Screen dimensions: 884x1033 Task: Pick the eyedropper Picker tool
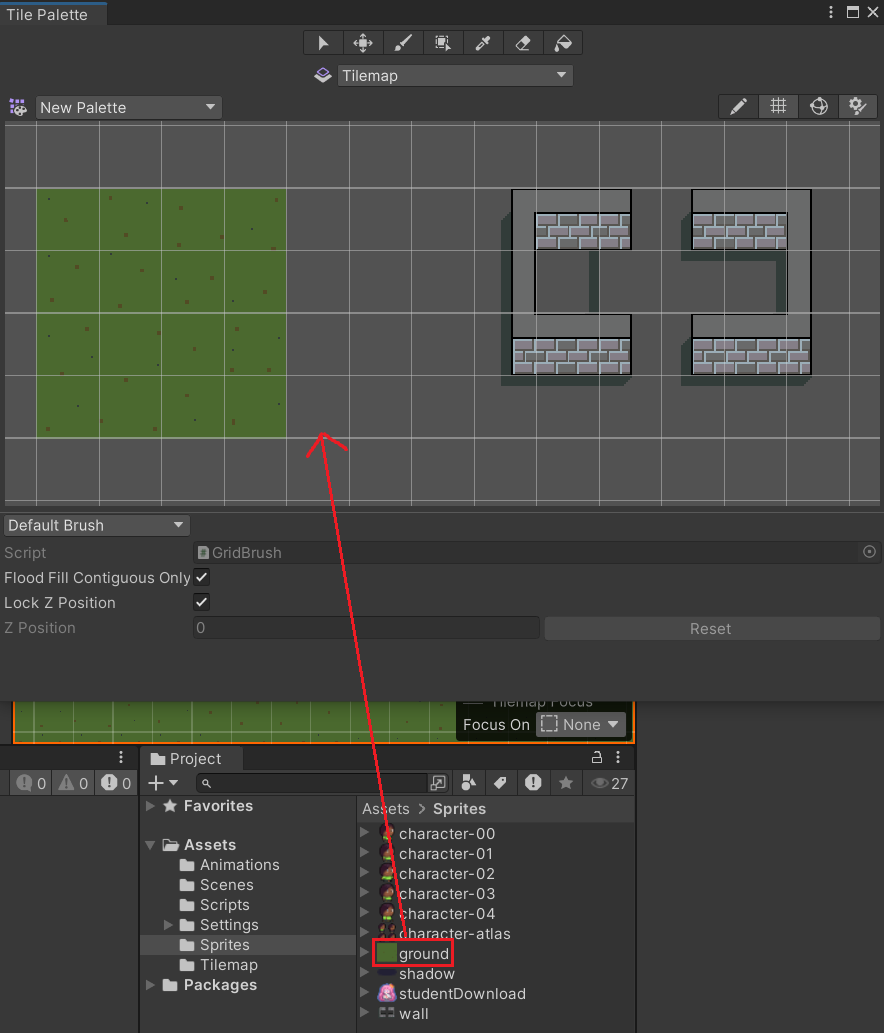[x=483, y=43]
